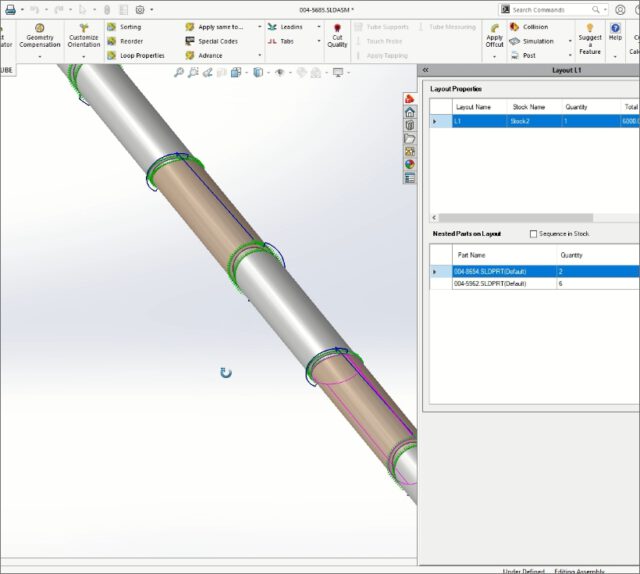The height and width of the screenshot is (574, 640).
Task: Collapse Layout L1 panel with double chevron
Action: 426,70
